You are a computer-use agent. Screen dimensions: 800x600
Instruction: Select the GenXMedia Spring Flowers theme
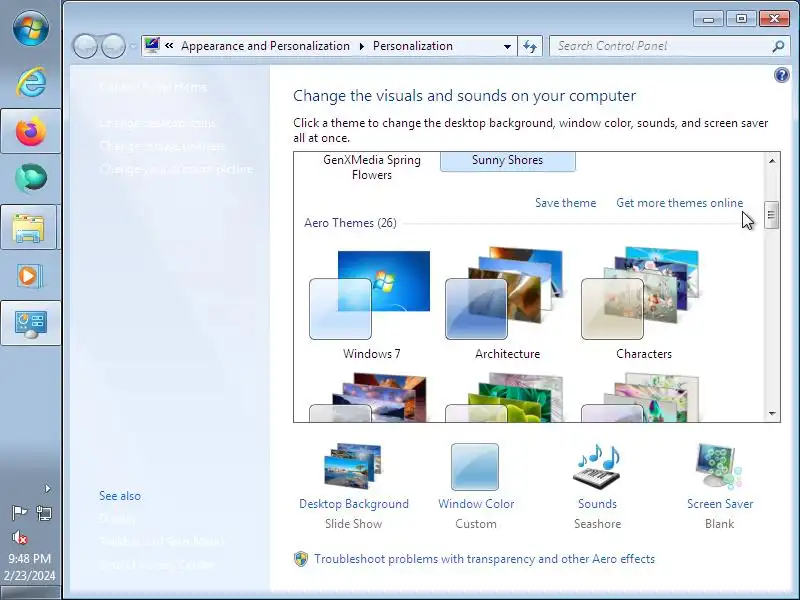pos(372,167)
